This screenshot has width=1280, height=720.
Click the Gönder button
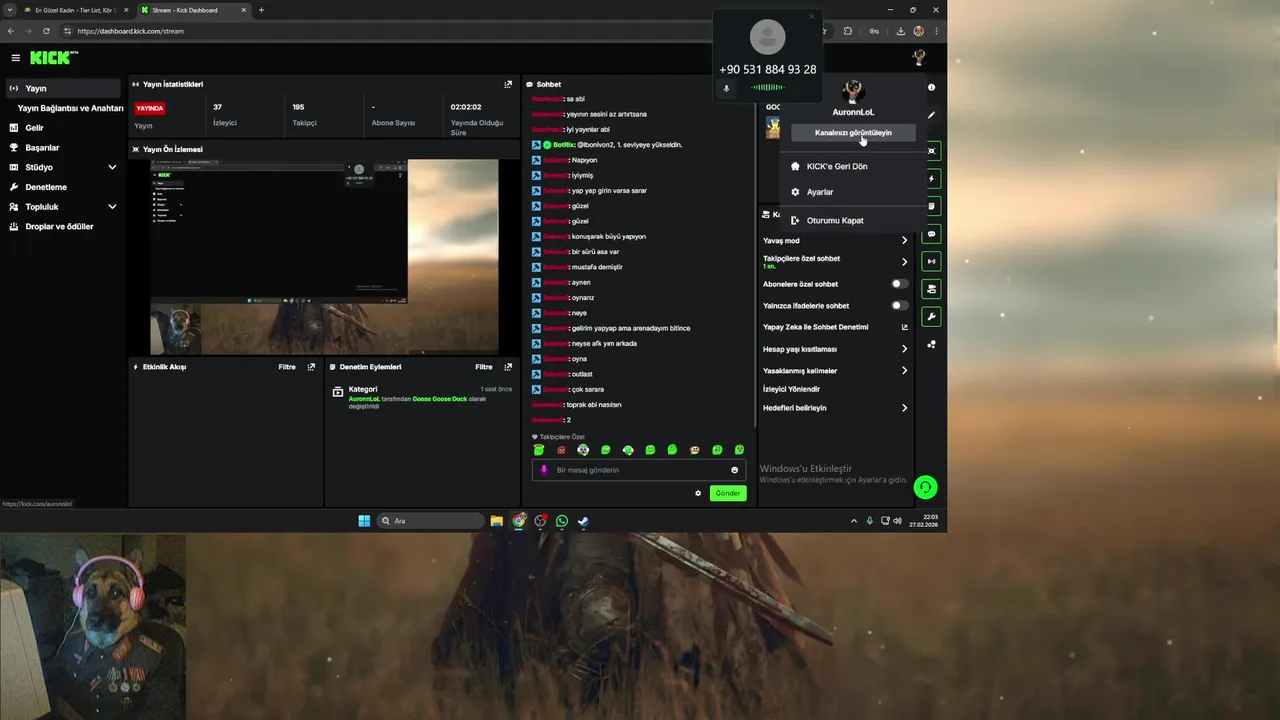(728, 493)
